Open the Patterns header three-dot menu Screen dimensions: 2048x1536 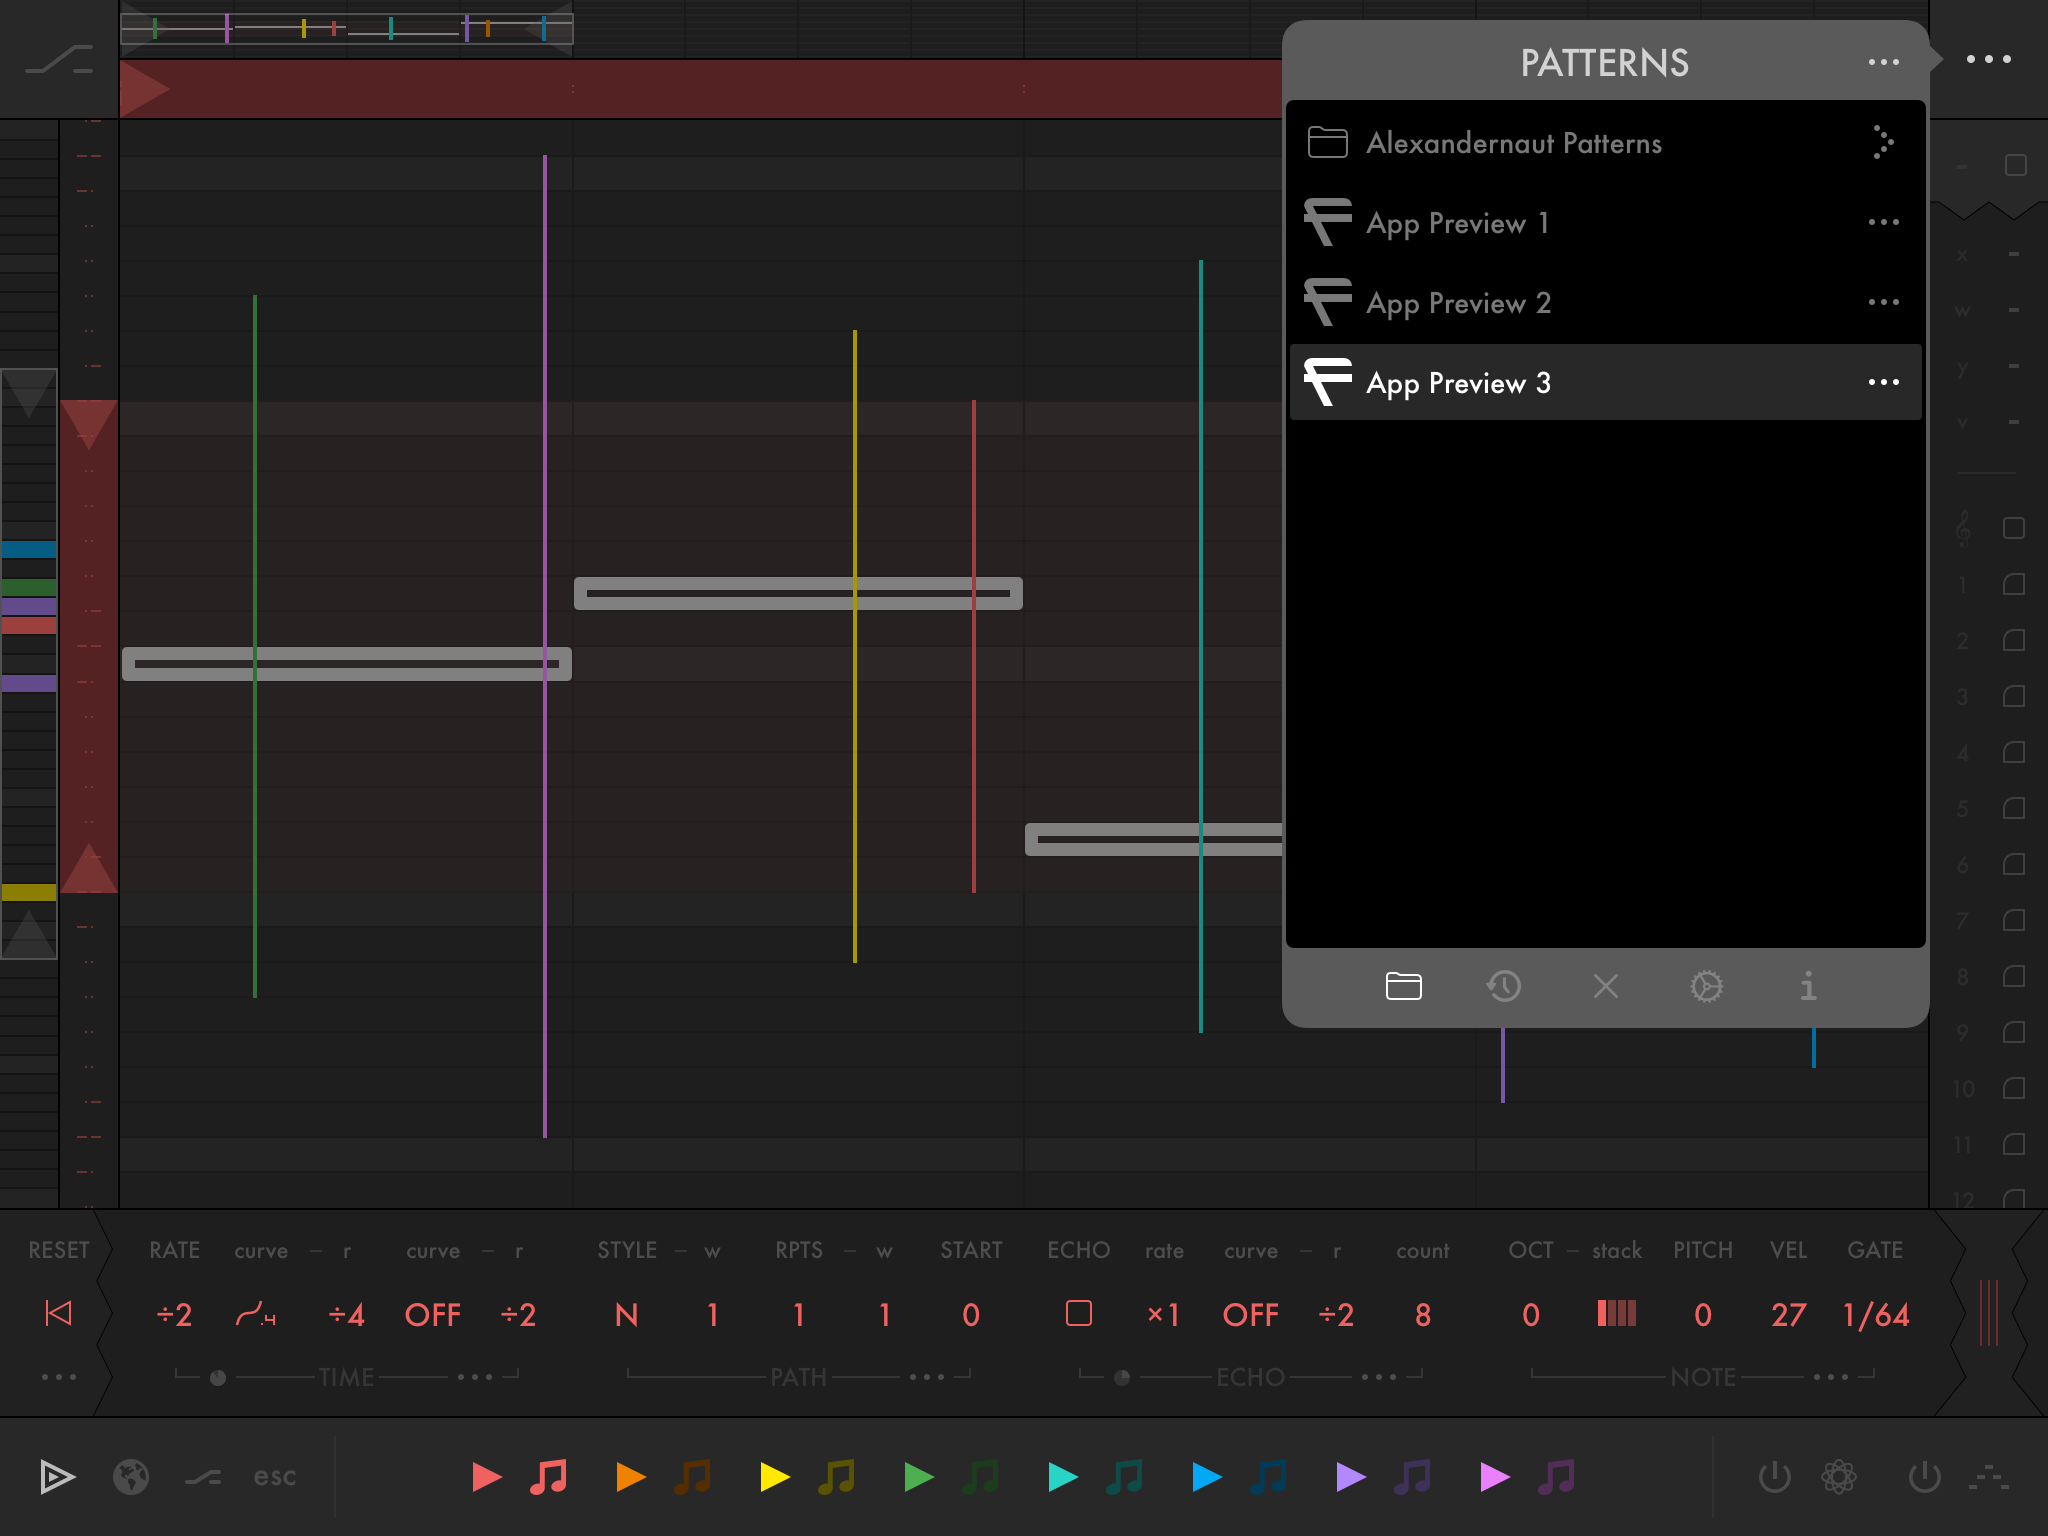tap(1883, 62)
